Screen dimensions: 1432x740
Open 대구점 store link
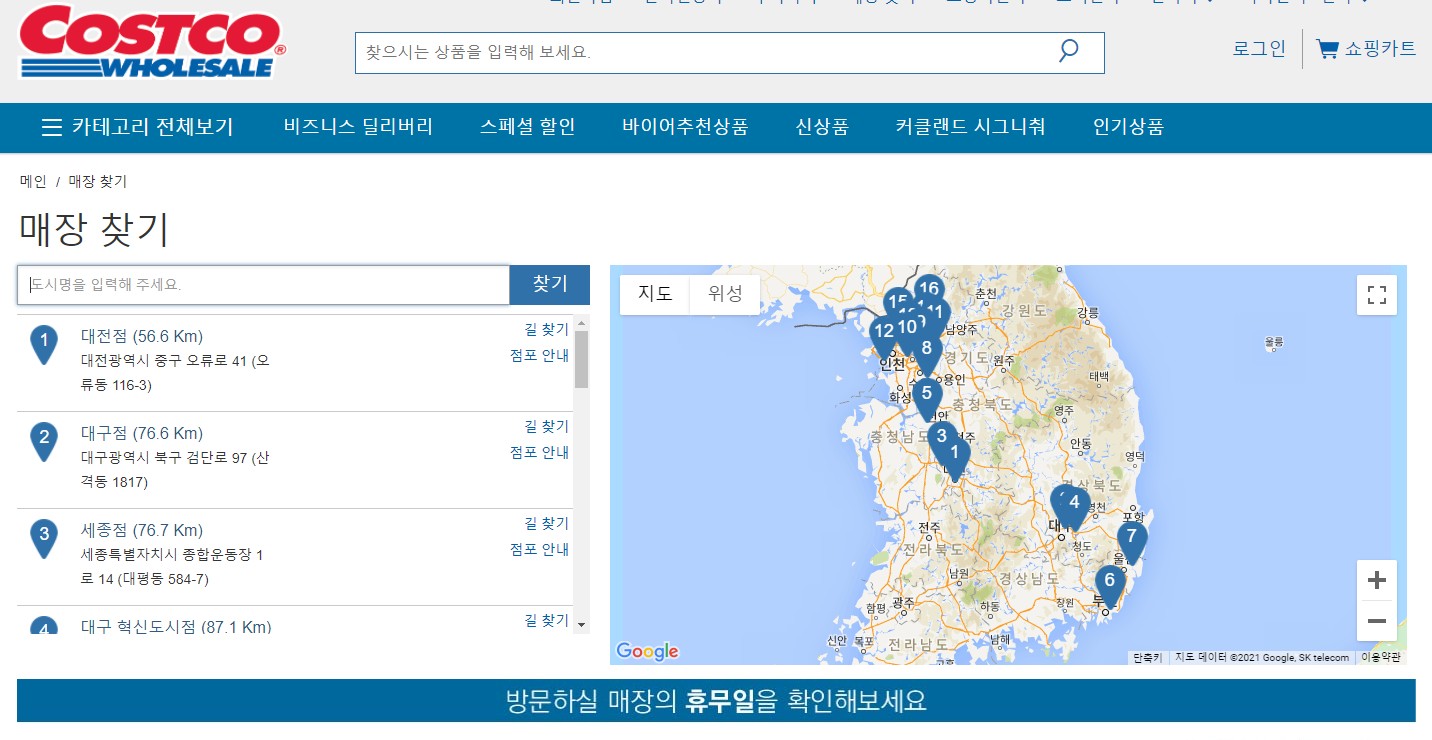(x=142, y=433)
